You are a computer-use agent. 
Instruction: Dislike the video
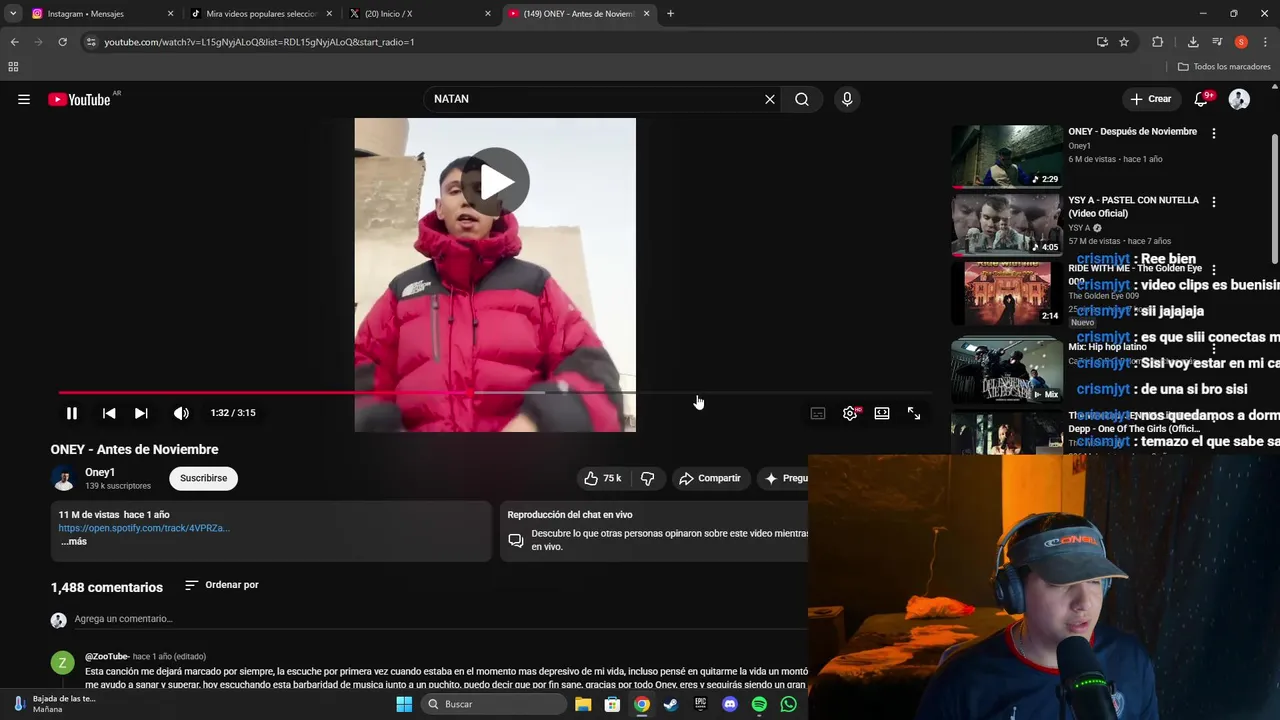click(x=648, y=478)
